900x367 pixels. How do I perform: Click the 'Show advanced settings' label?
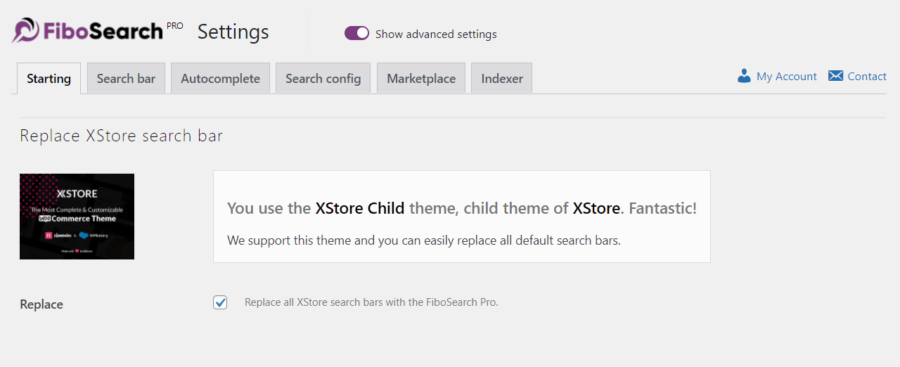click(436, 34)
